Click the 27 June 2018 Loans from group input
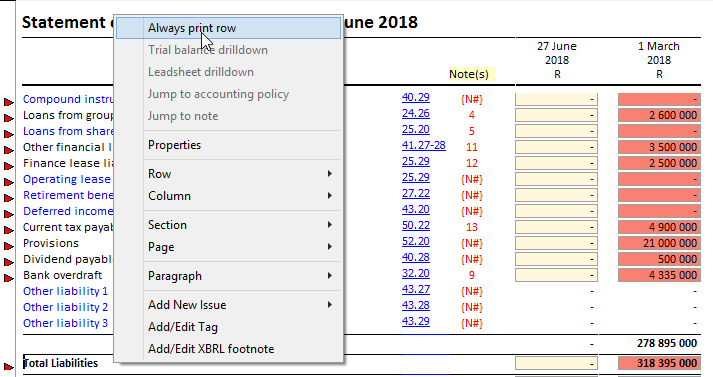 (x=556, y=115)
